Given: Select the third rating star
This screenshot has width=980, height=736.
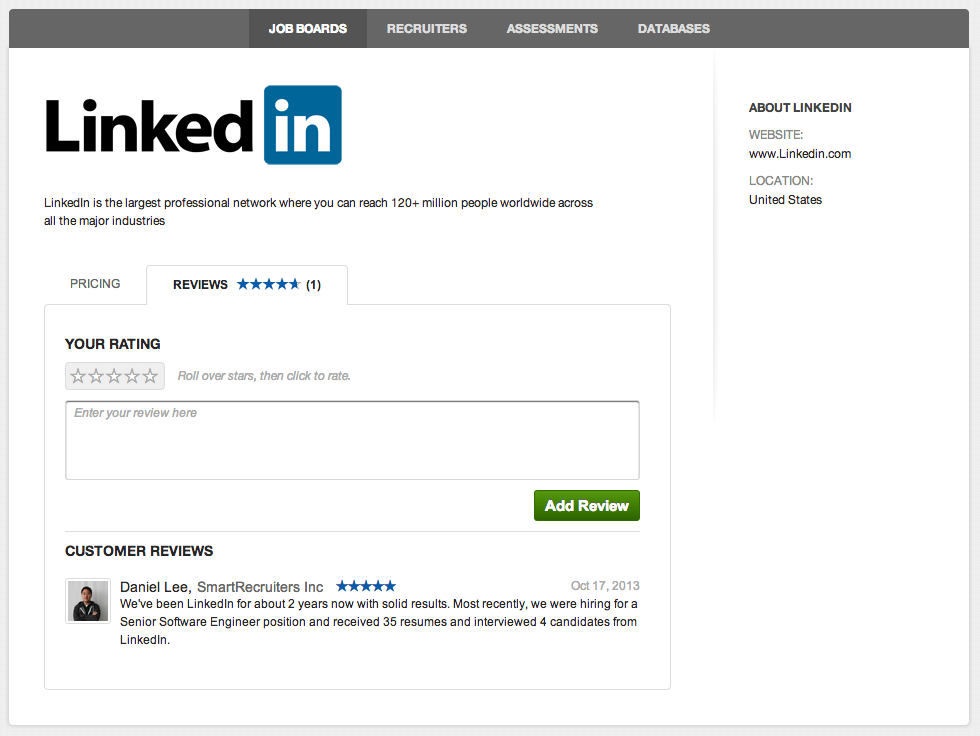Looking at the screenshot, I should tap(114, 376).
